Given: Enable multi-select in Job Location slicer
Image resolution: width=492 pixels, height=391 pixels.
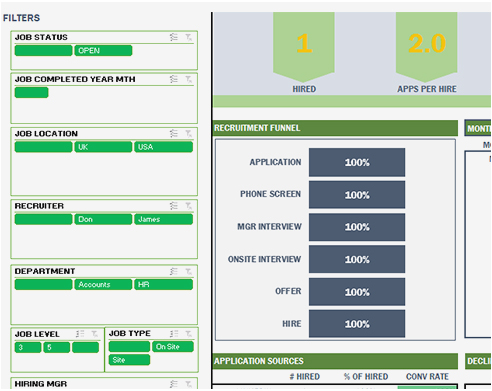Looking at the screenshot, I should point(174,134).
